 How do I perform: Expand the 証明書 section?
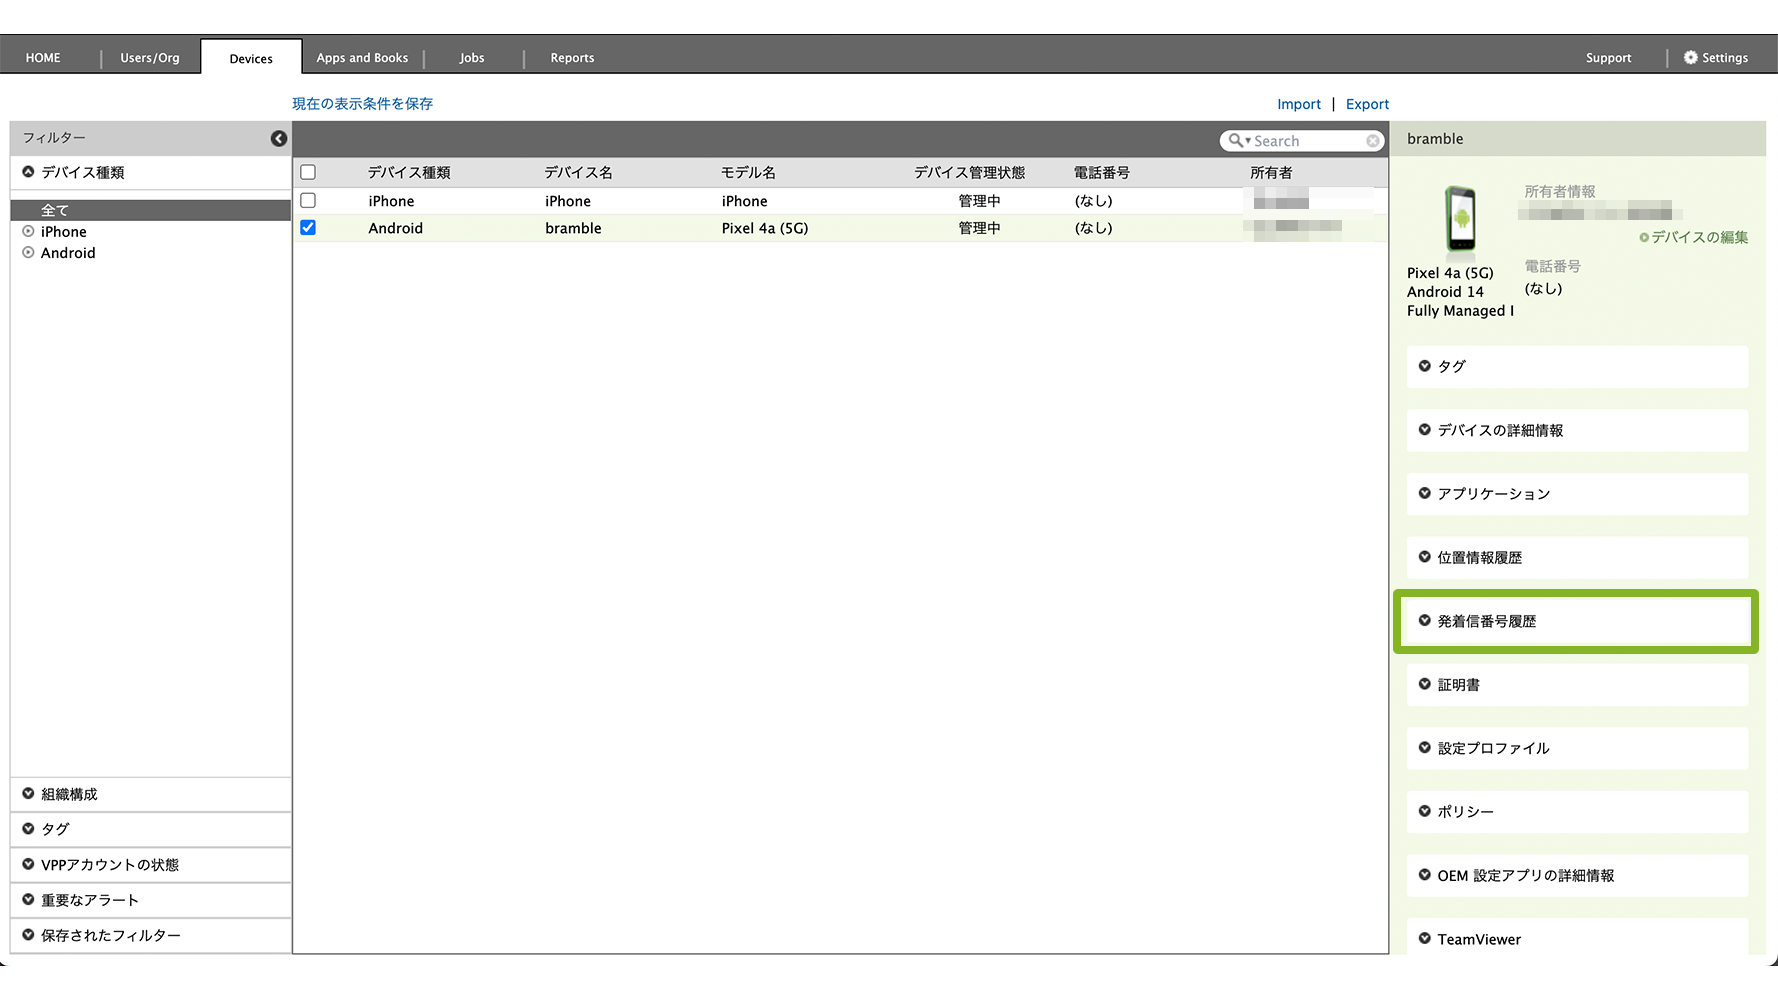pos(1458,685)
